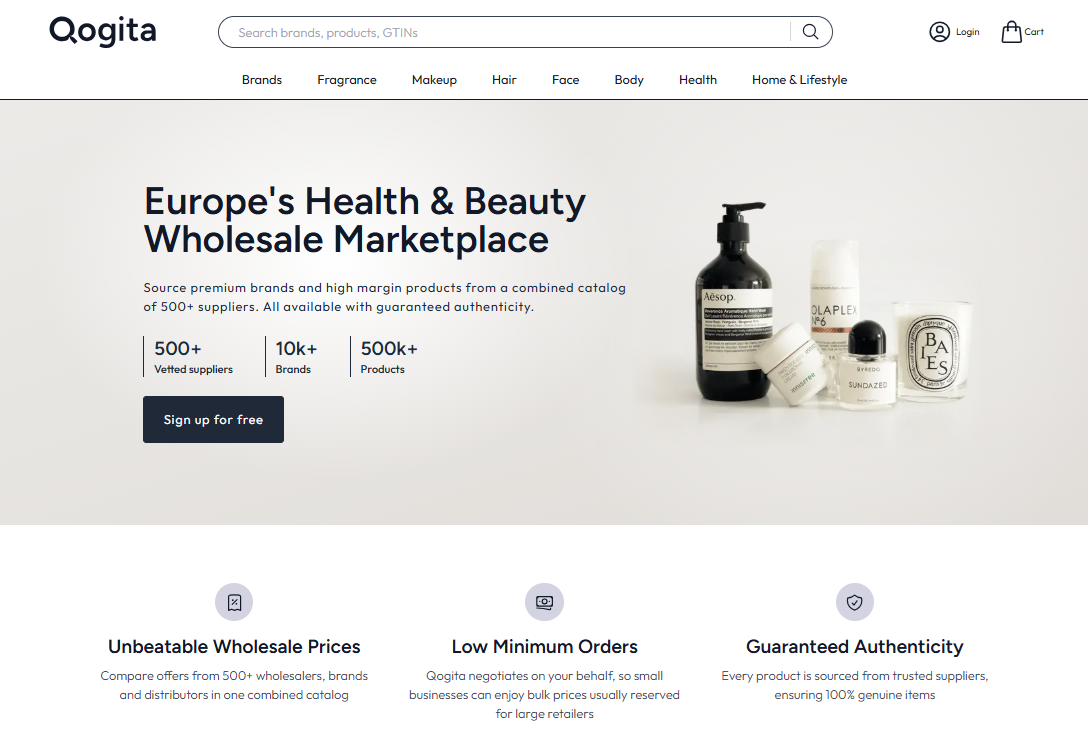Open the Body category
Screen dimensions: 1088x742
coord(629,80)
